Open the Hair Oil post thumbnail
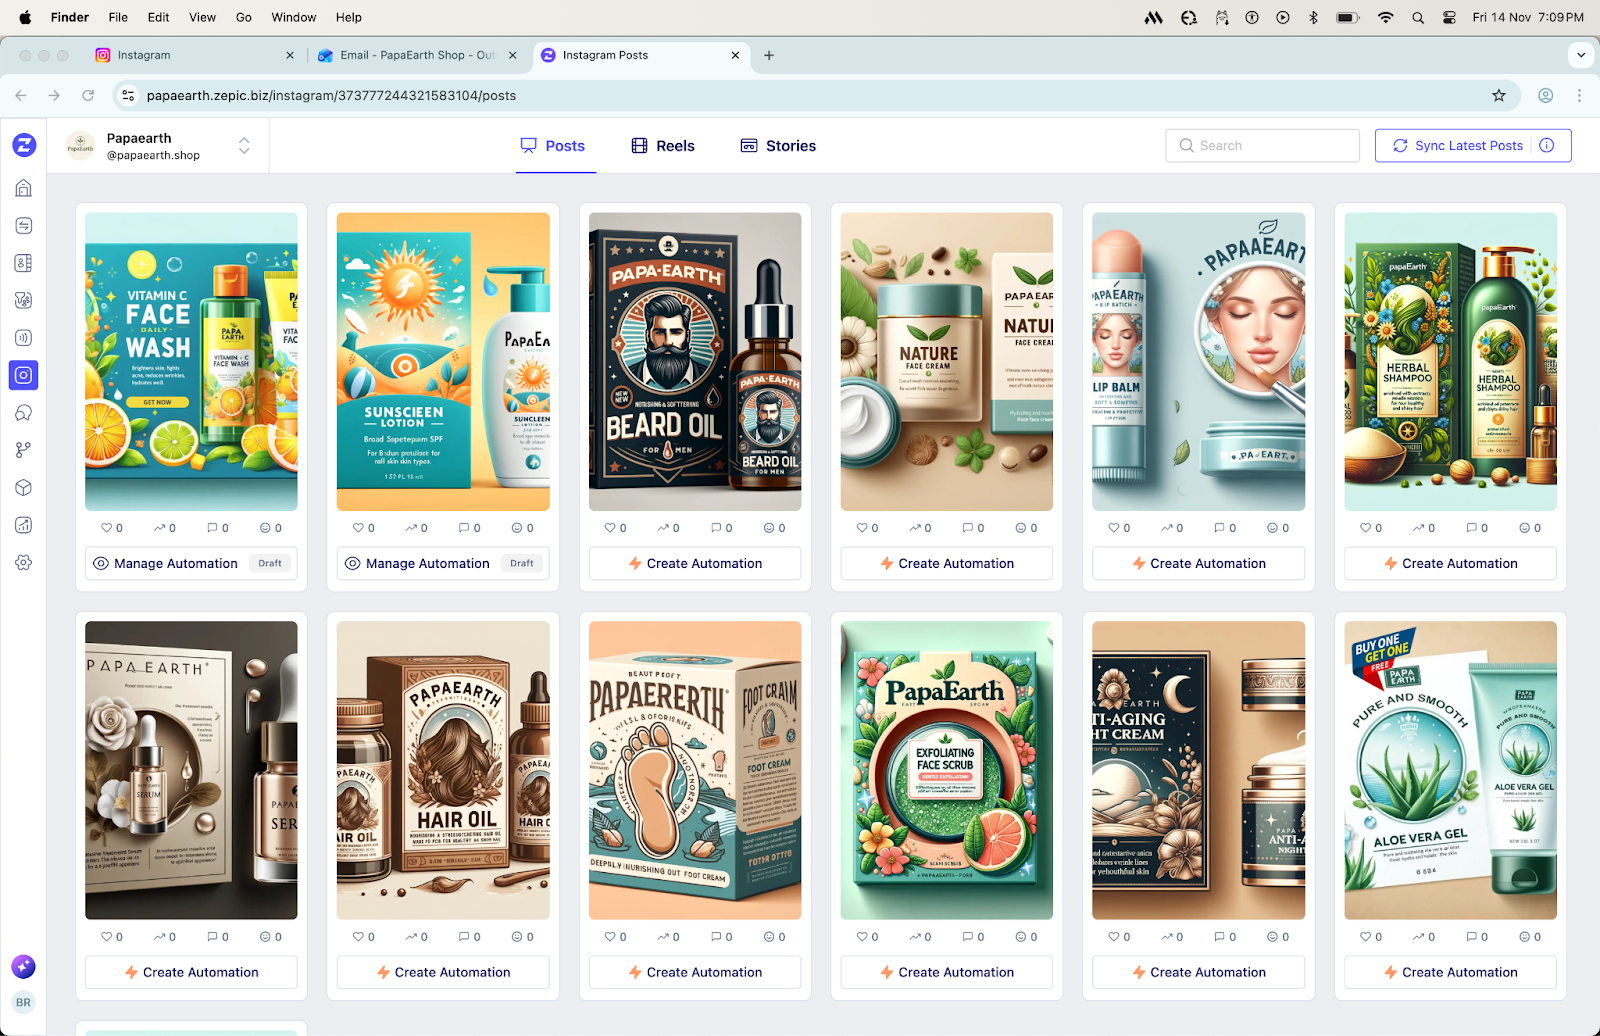This screenshot has height=1036, width=1600. 443,770
